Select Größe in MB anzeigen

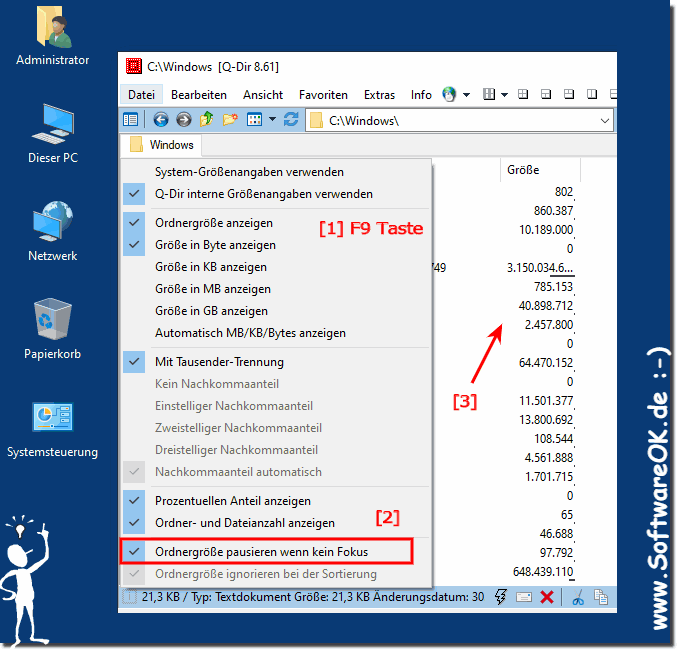(276, 289)
